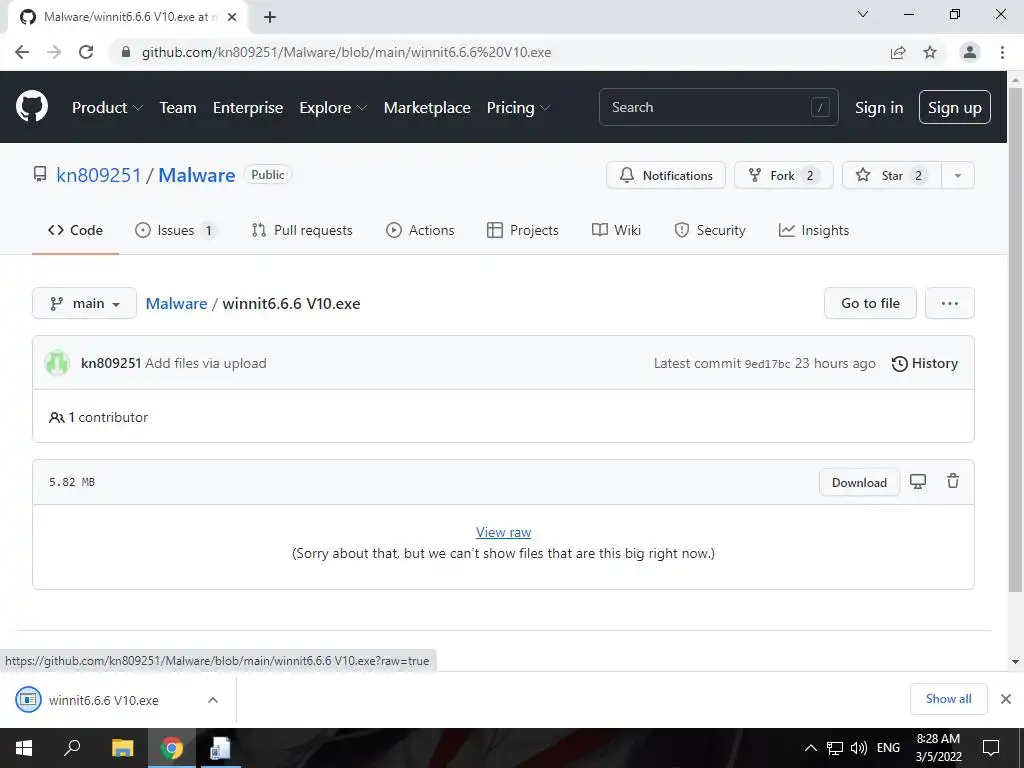Click the Sign in link
Screen dimensions: 1024x768
pos(879,108)
